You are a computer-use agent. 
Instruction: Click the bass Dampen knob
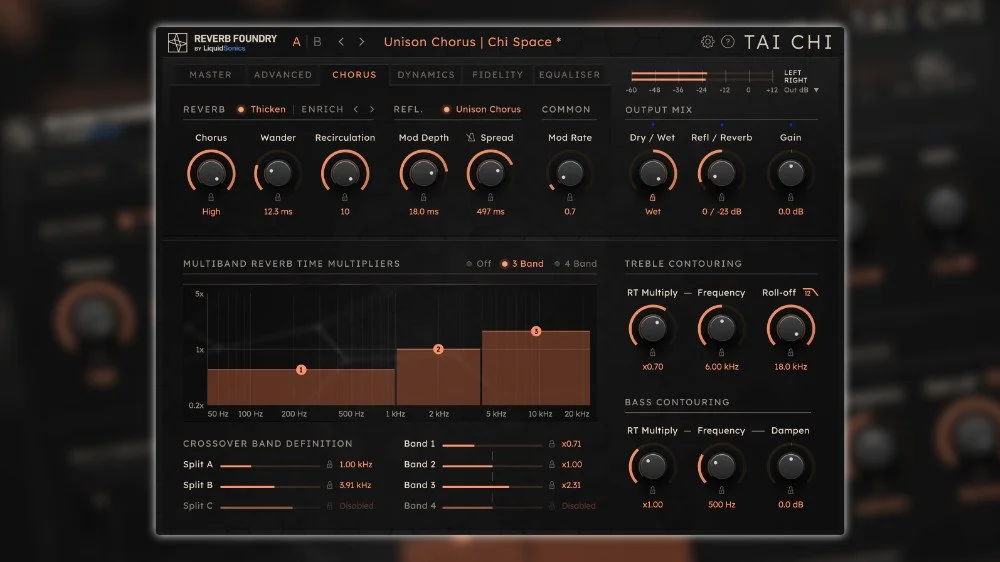click(790, 466)
